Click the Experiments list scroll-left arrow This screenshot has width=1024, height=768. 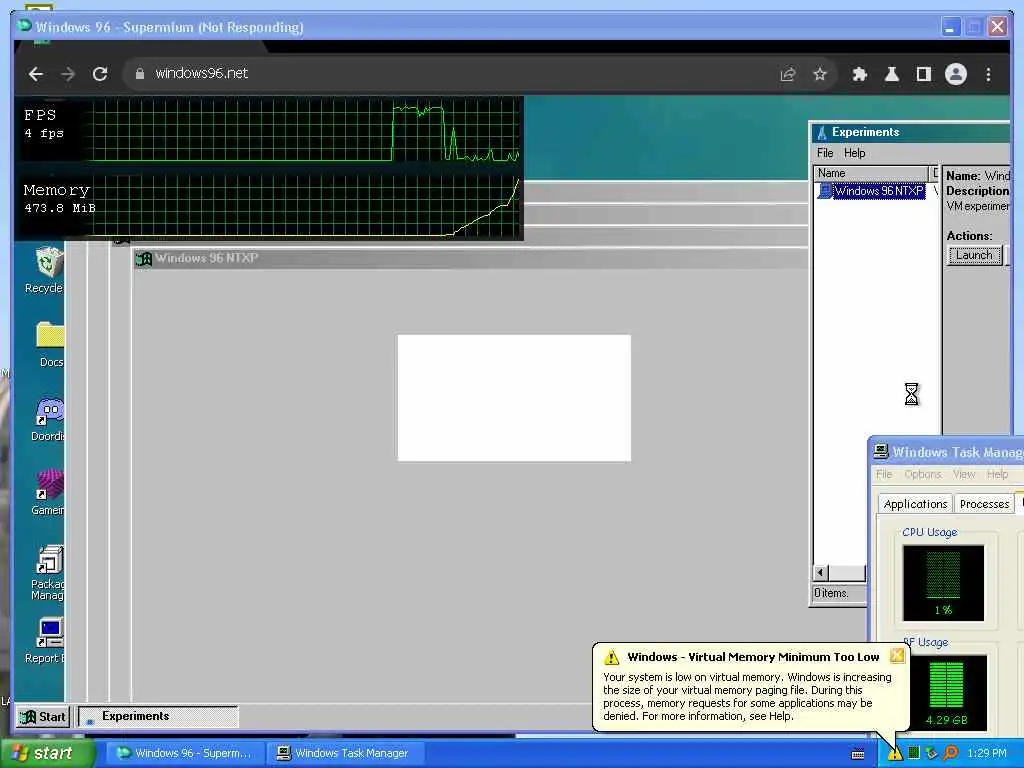tap(821, 573)
